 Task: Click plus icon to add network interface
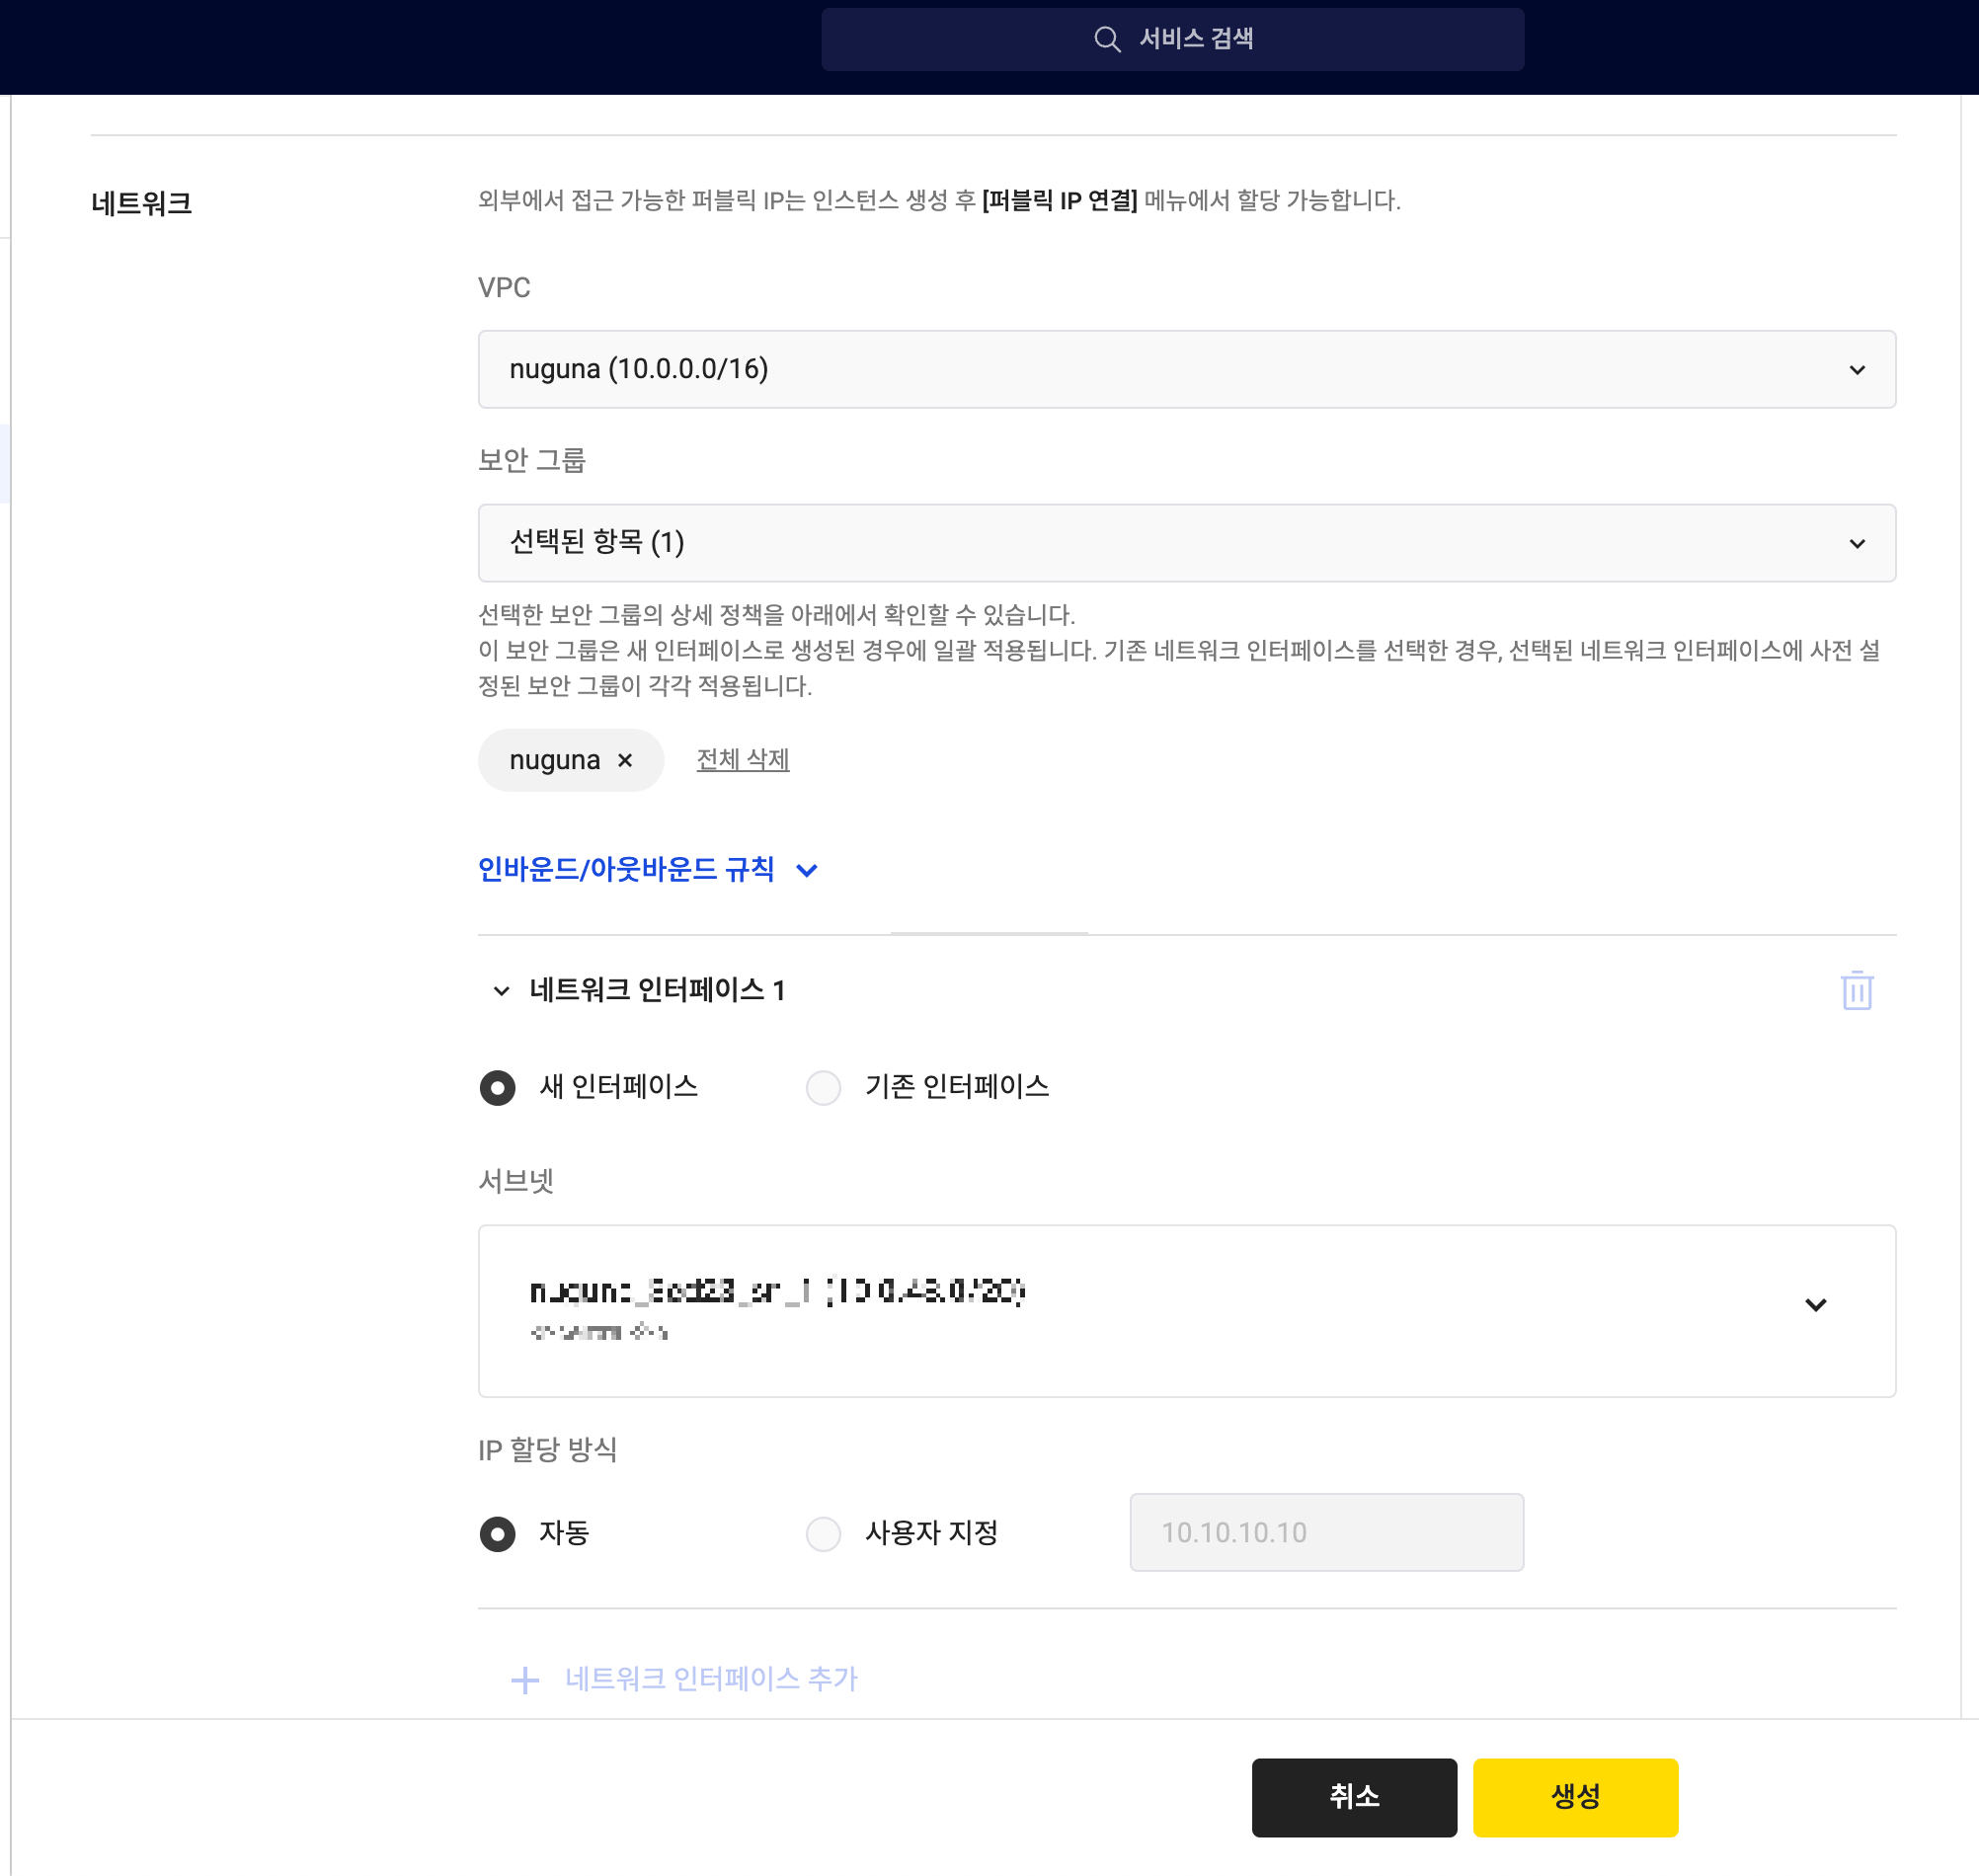coord(525,1679)
